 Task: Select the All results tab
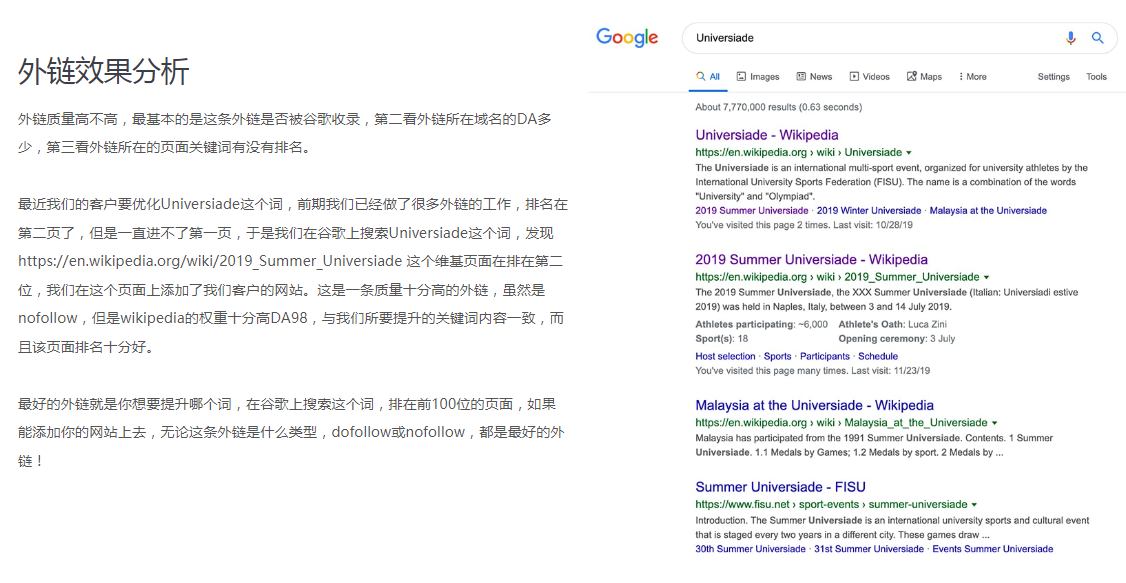(x=708, y=77)
